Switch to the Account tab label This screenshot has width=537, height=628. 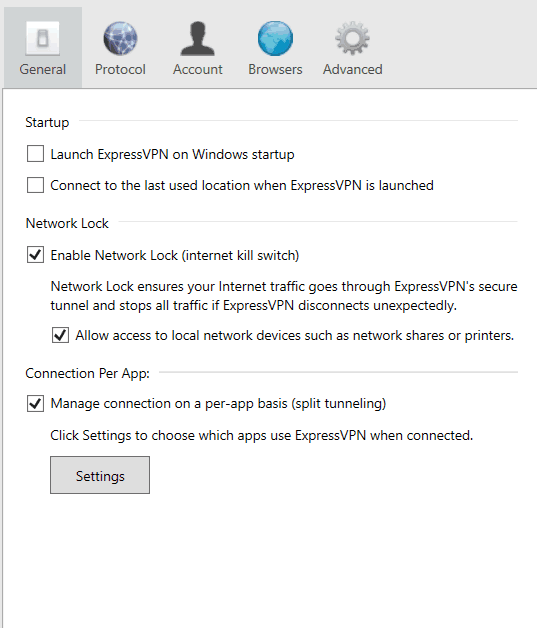197,69
